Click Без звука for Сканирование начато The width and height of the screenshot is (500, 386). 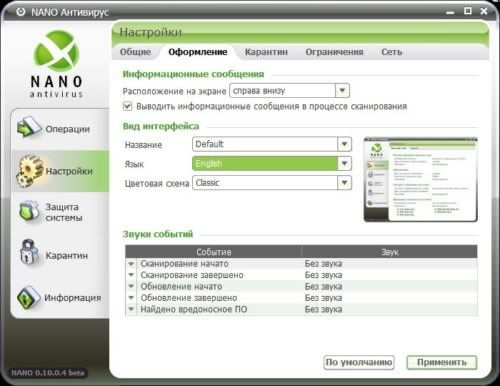[323, 264]
